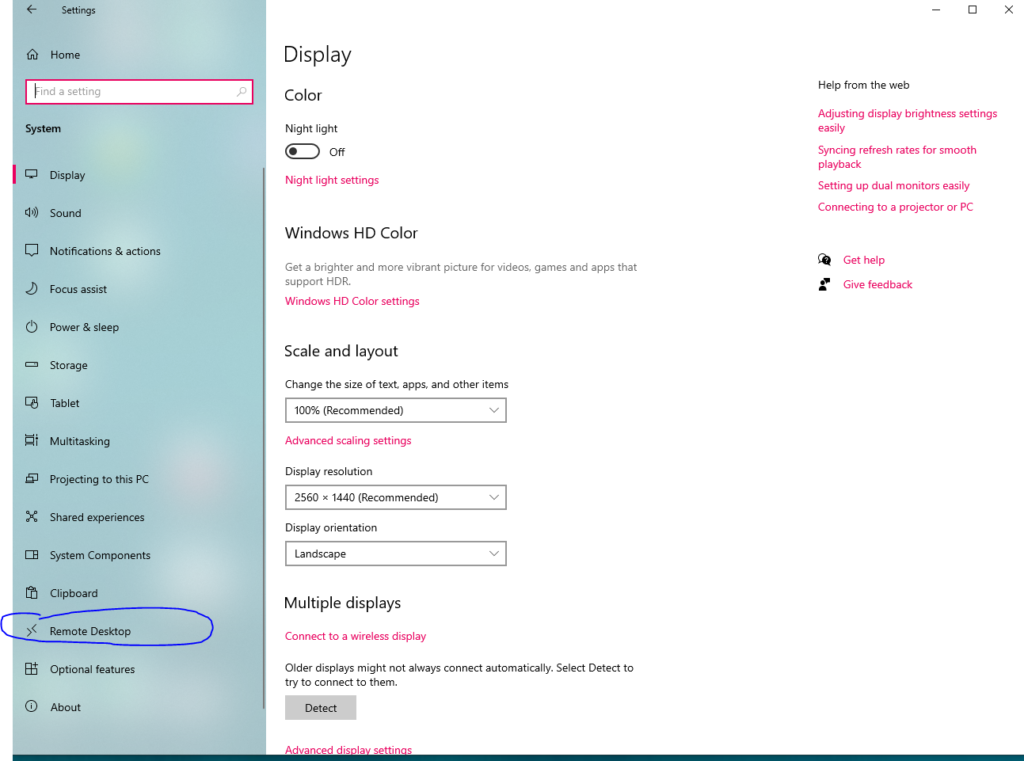Image resolution: width=1024 pixels, height=761 pixels.
Task: Click the Remote Desktop icon
Action: click(x=31, y=631)
